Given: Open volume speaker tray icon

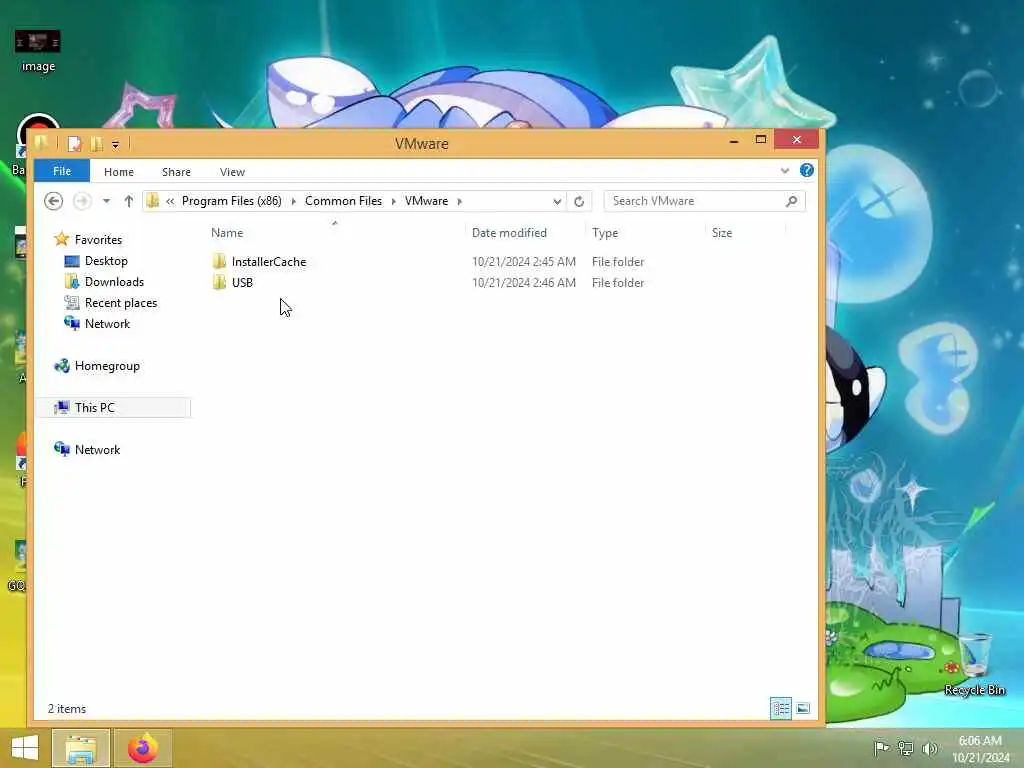Looking at the screenshot, I should 929,748.
